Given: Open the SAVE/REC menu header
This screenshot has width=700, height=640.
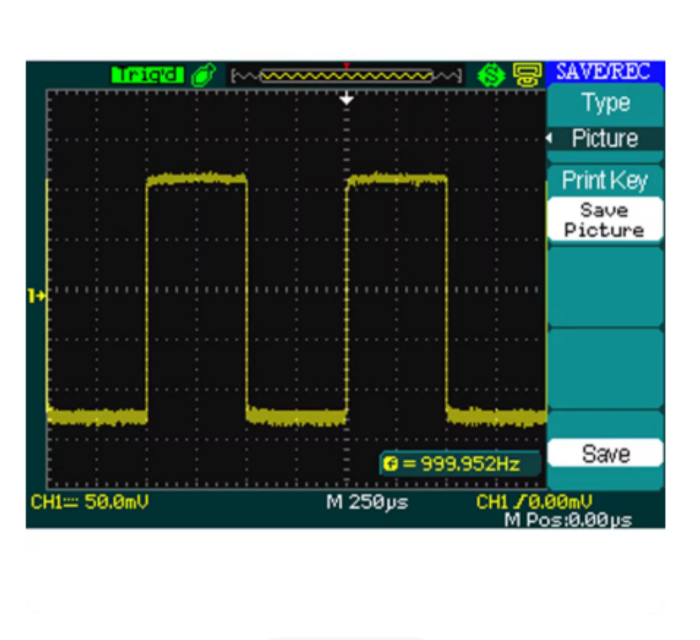Looking at the screenshot, I should 605,71.
